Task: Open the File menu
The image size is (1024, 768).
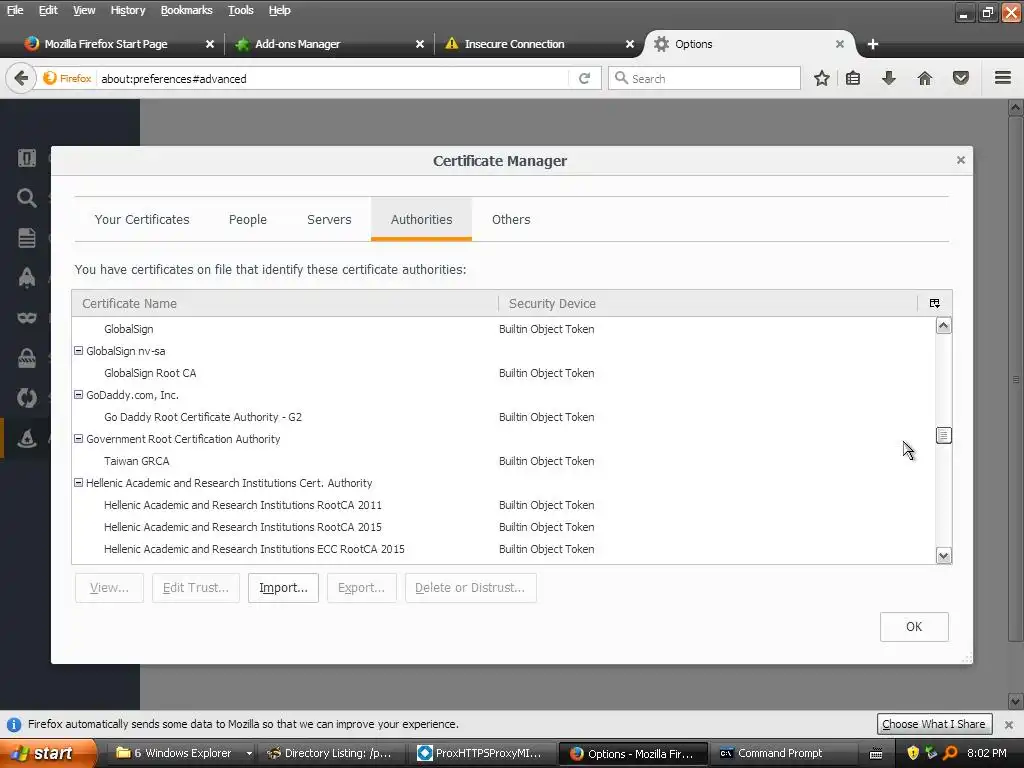Action: pyautogui.click(x=15, y=10)
